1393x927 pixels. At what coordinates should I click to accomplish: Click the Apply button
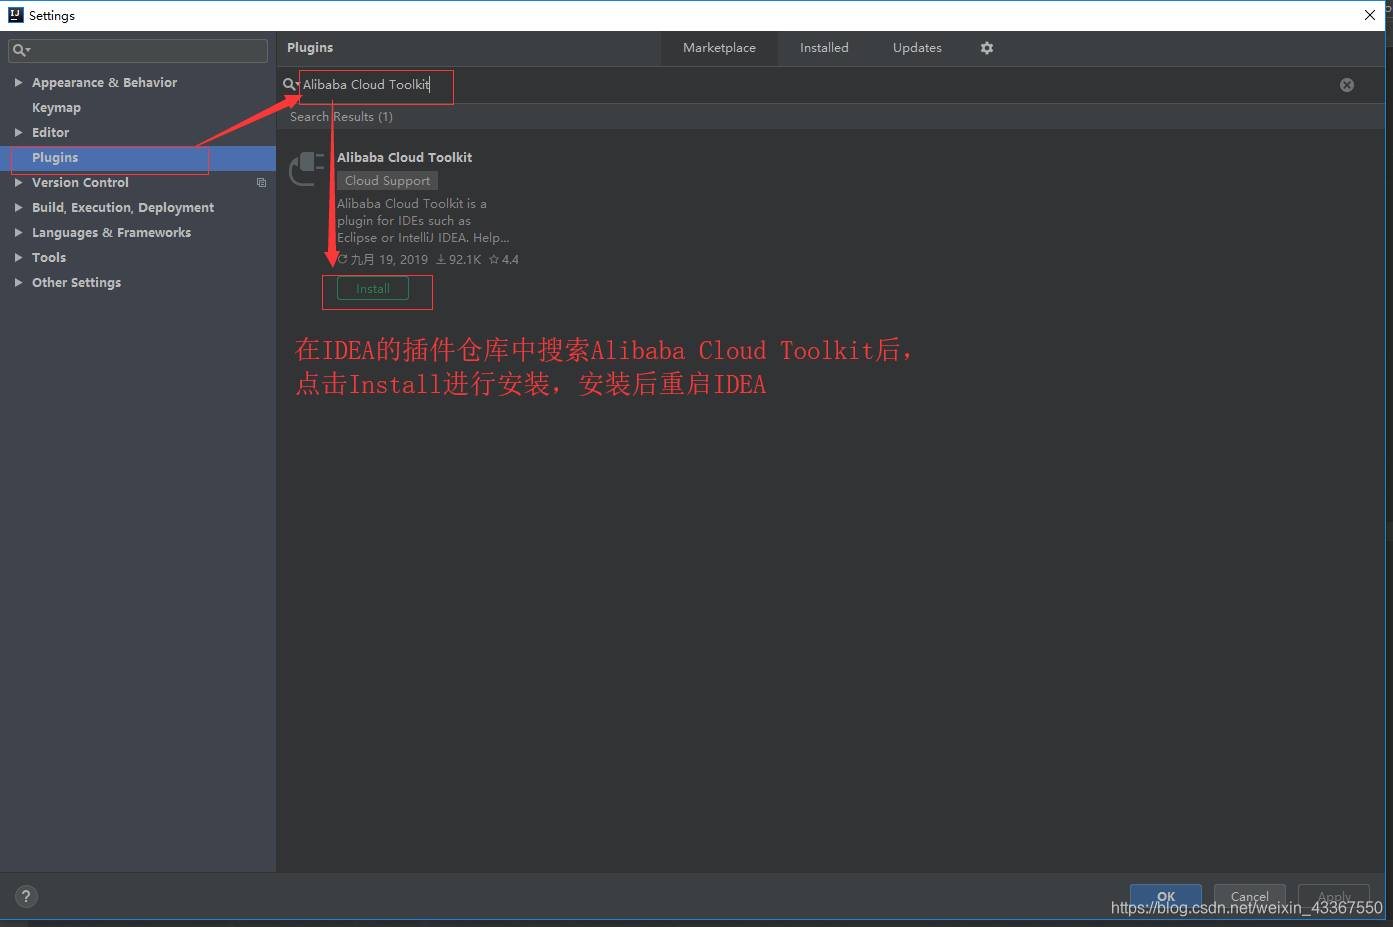click(1334, 896)
